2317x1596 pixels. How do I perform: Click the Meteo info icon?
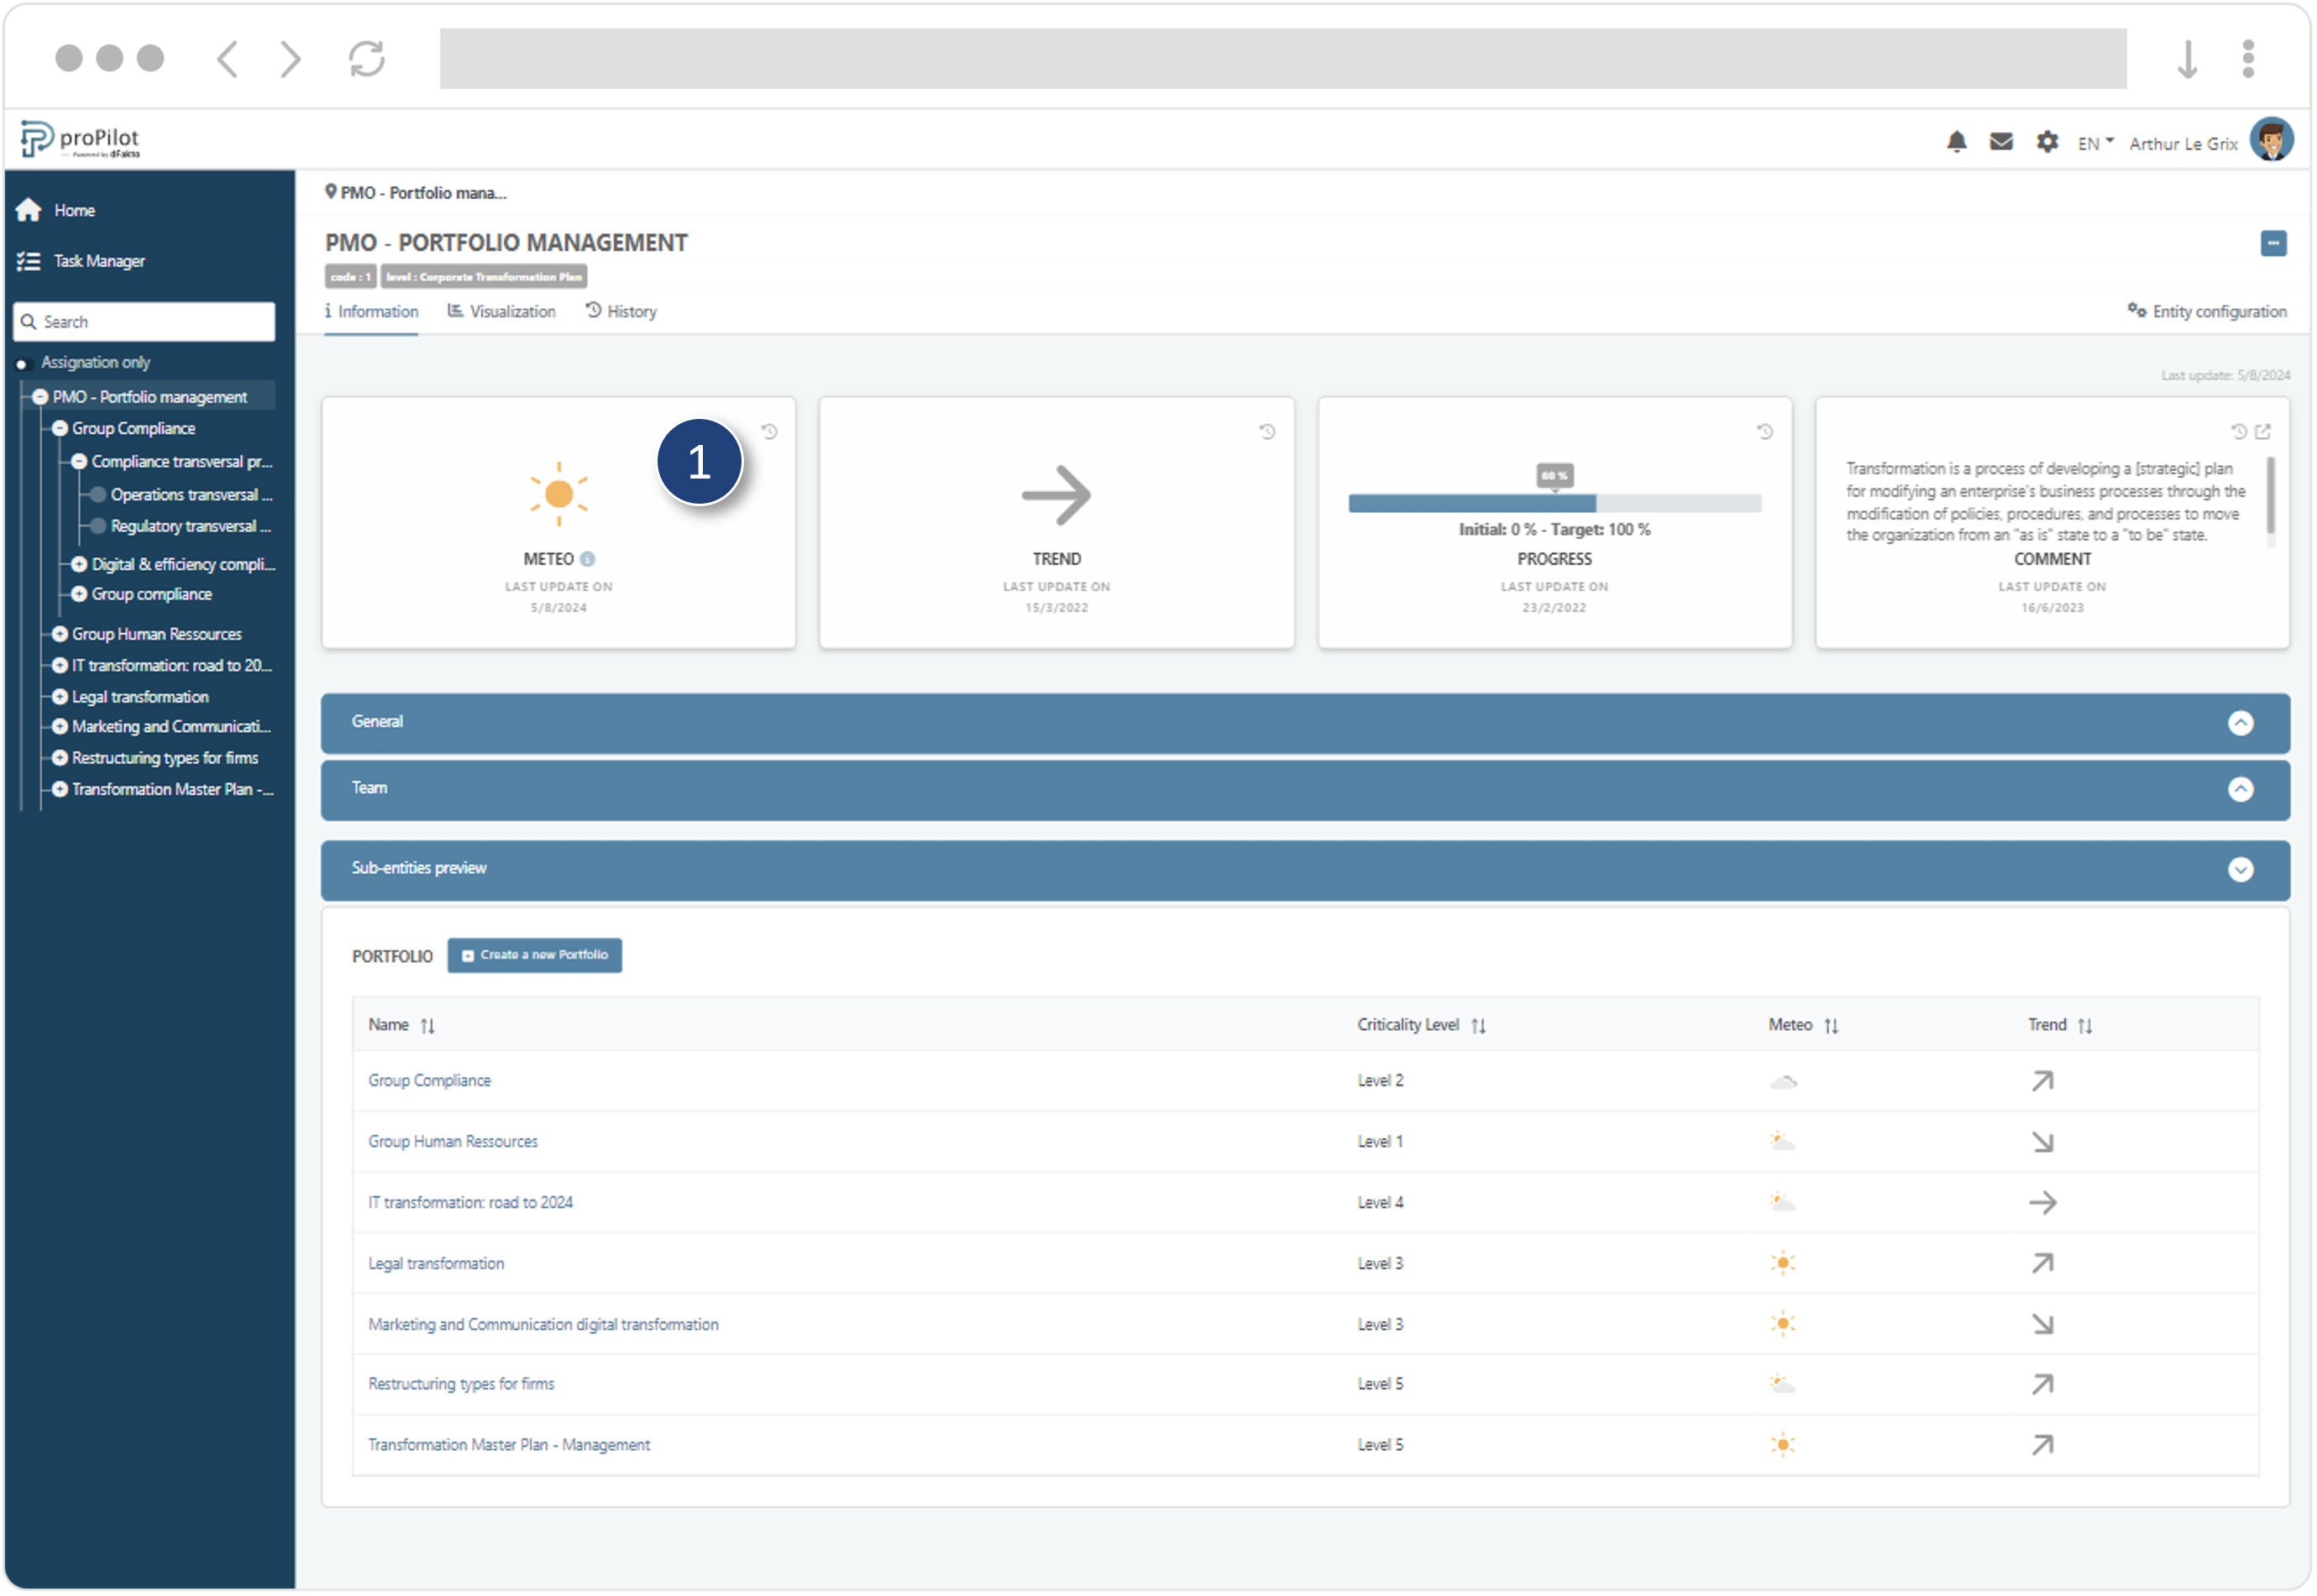588,560
